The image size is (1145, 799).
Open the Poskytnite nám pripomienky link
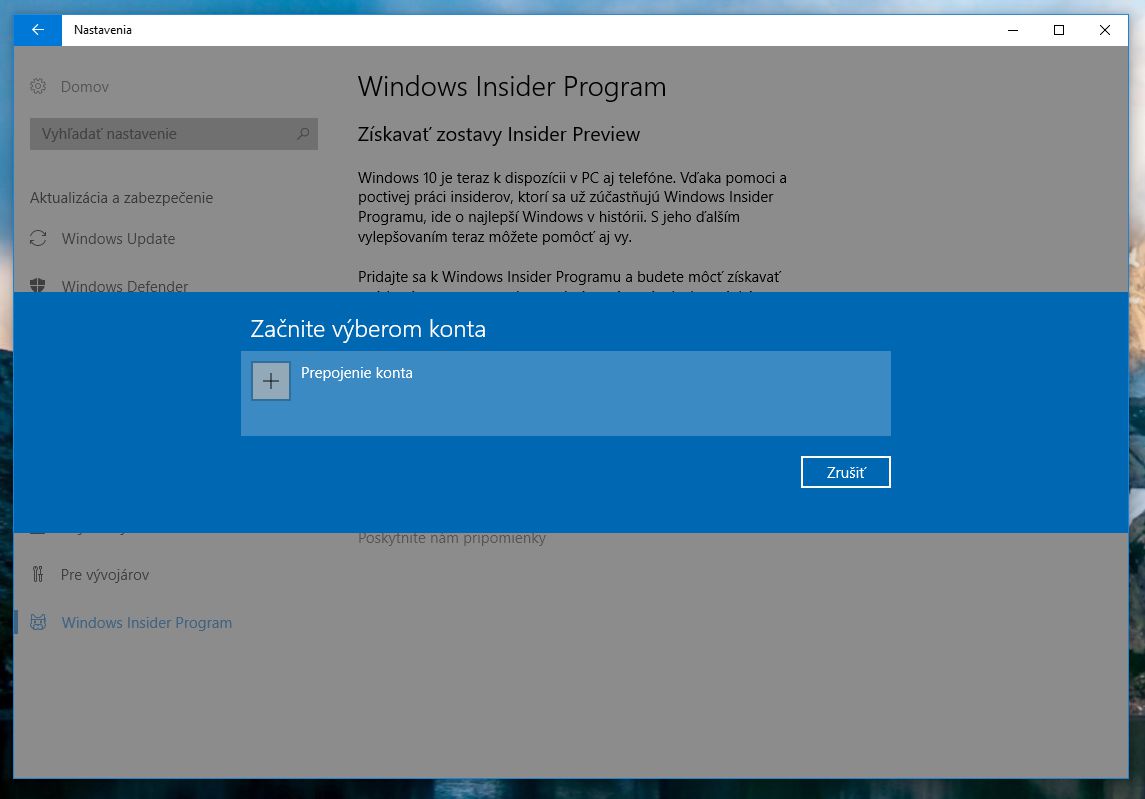tap(452, 539)
